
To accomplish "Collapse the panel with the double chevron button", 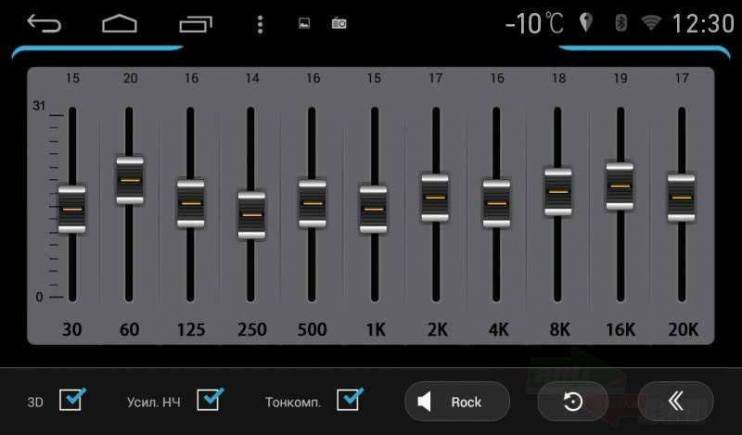I will [676, 401].
